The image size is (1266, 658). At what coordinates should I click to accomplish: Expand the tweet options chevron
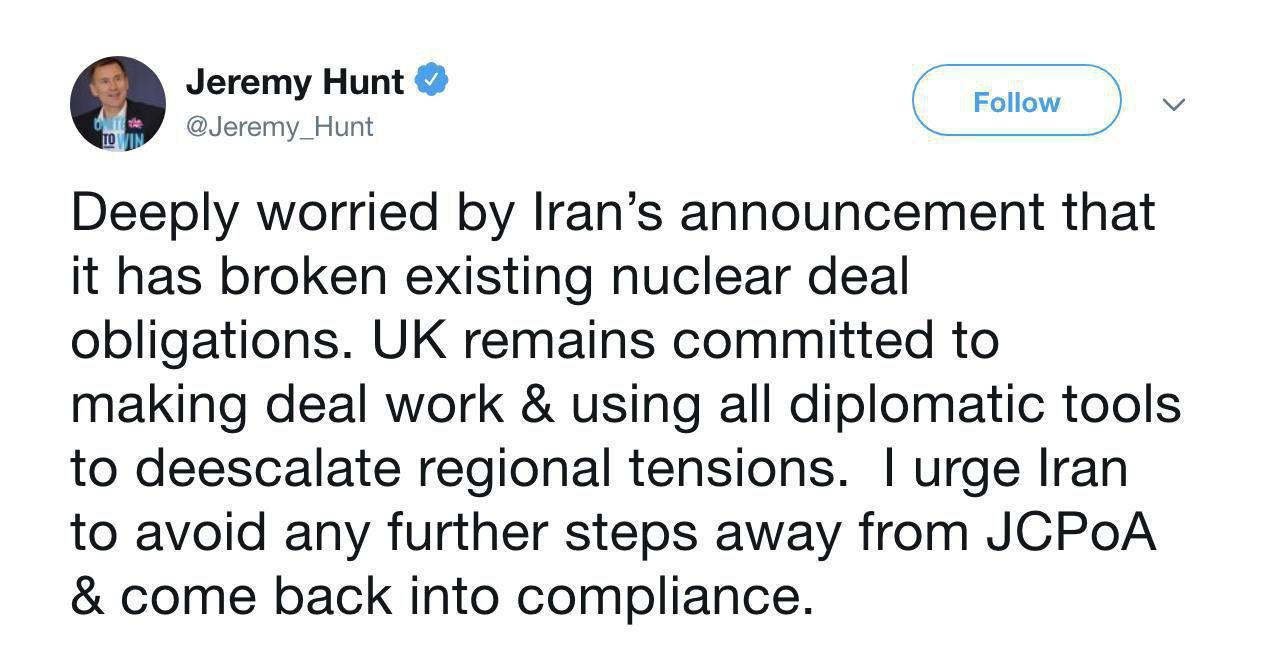click(x=1175, y=104)
